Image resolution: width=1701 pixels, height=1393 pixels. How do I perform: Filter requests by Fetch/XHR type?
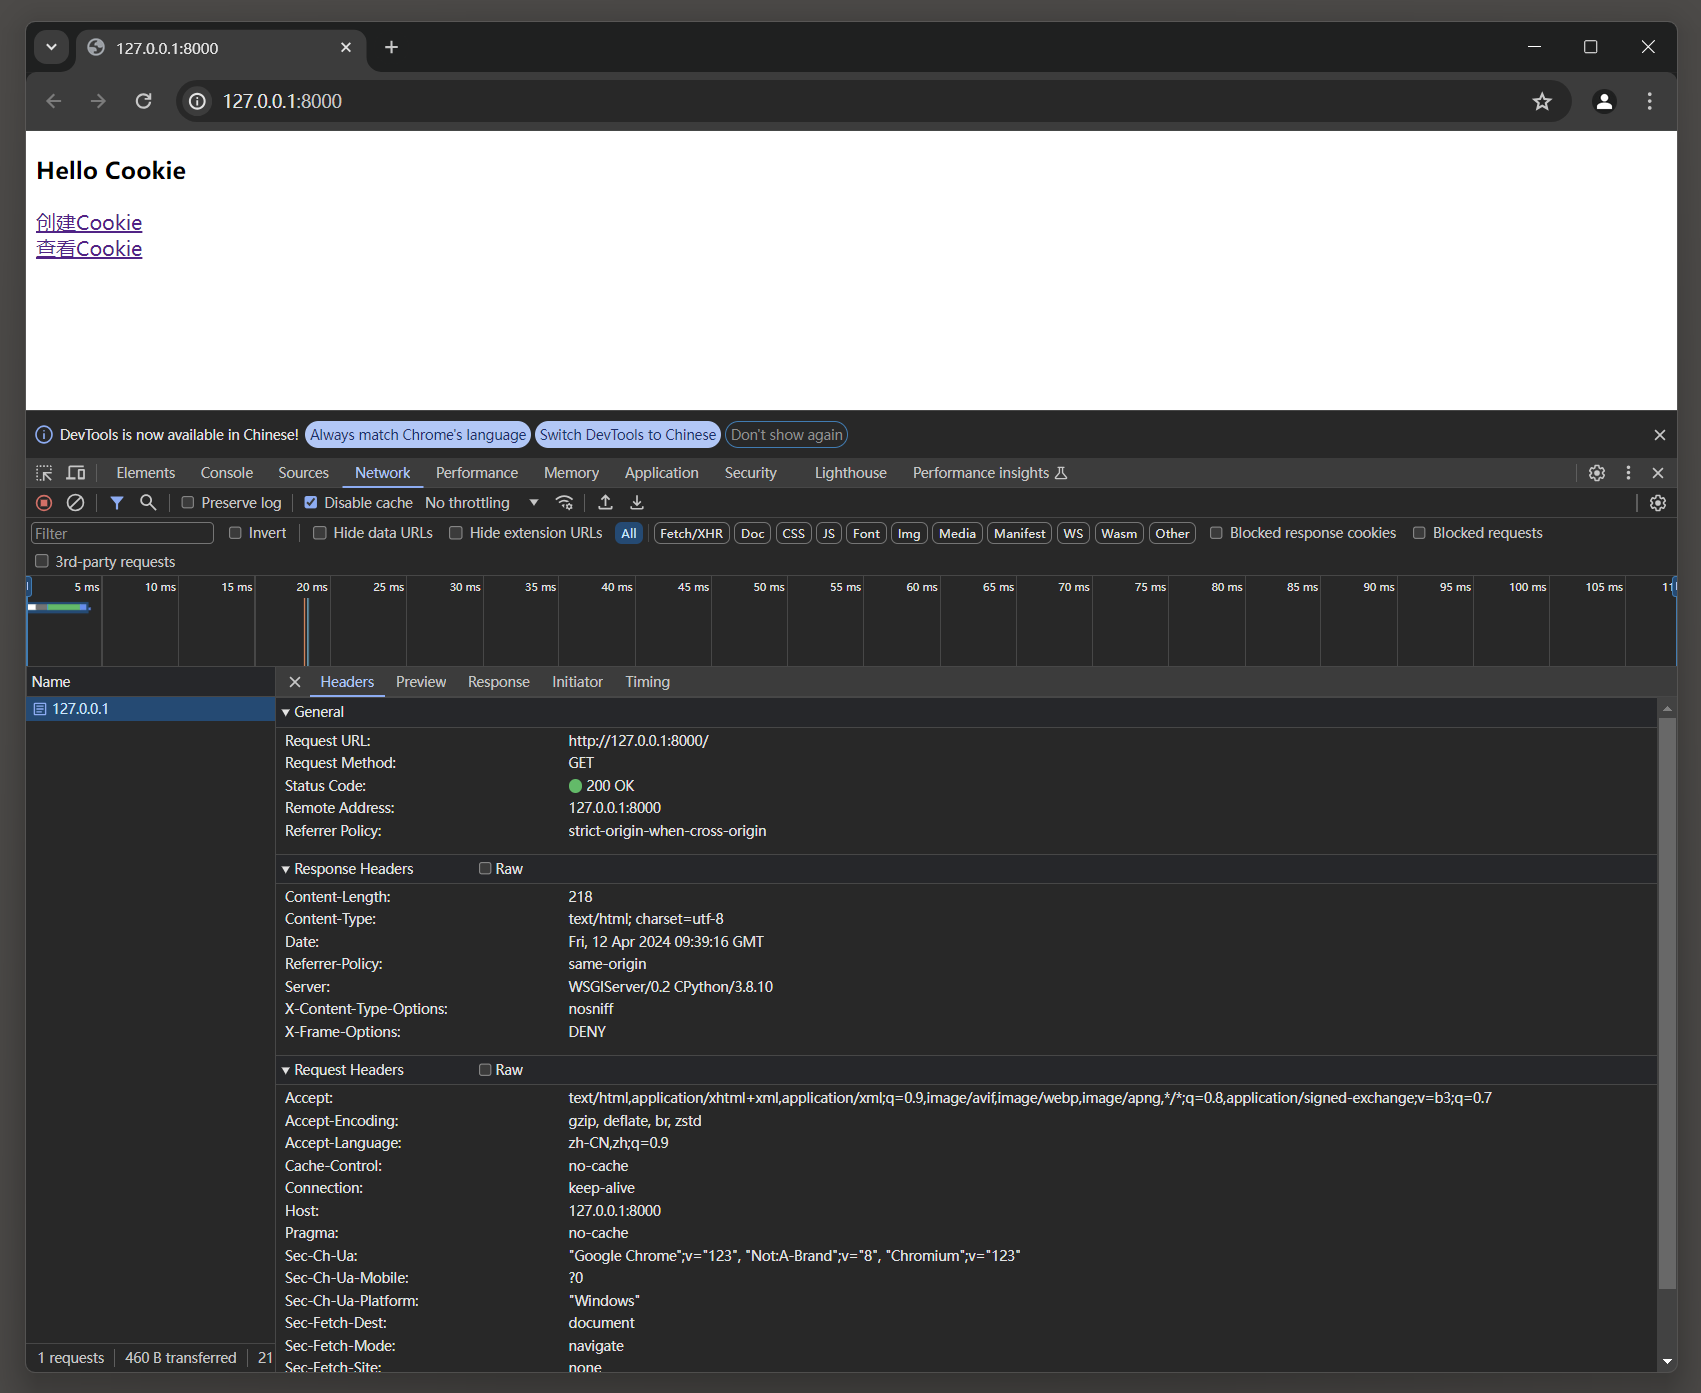coord(692,533)
